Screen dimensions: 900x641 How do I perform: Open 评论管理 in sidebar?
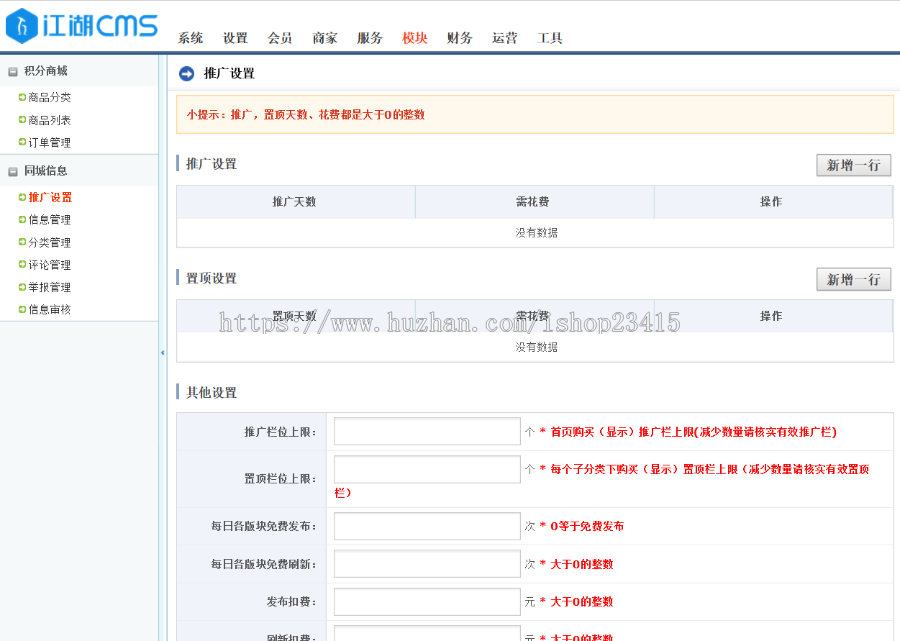coord(49,265)
